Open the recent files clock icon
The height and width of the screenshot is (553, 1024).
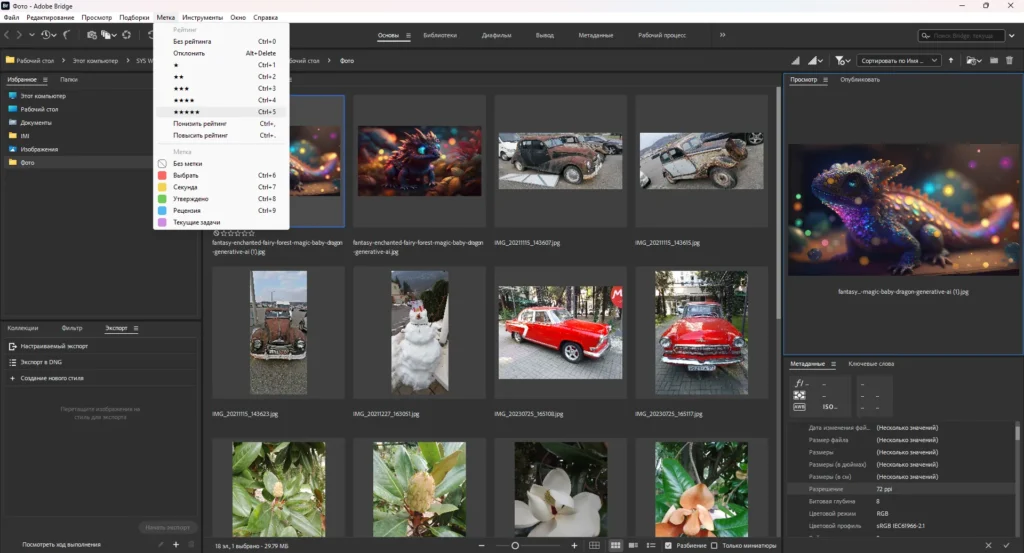(x=46, y=35)
